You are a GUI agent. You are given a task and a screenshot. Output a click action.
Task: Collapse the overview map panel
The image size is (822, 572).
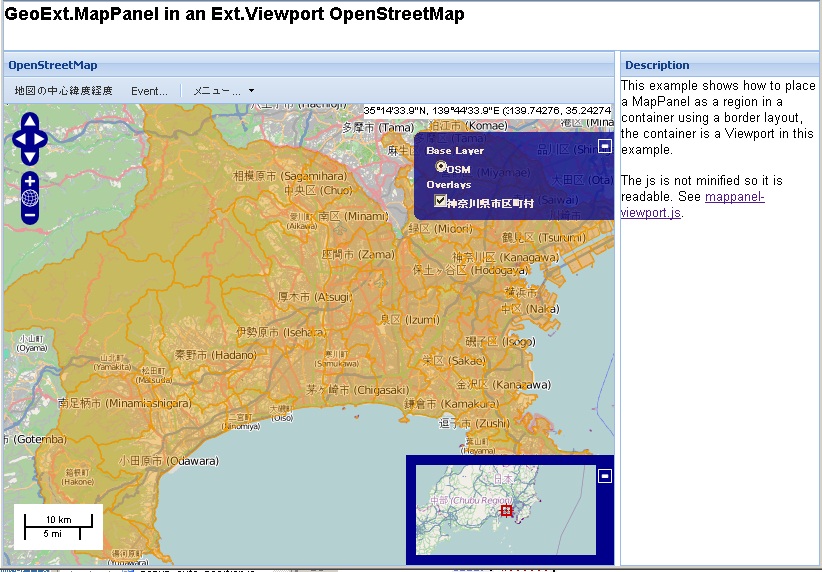[604, 477]
